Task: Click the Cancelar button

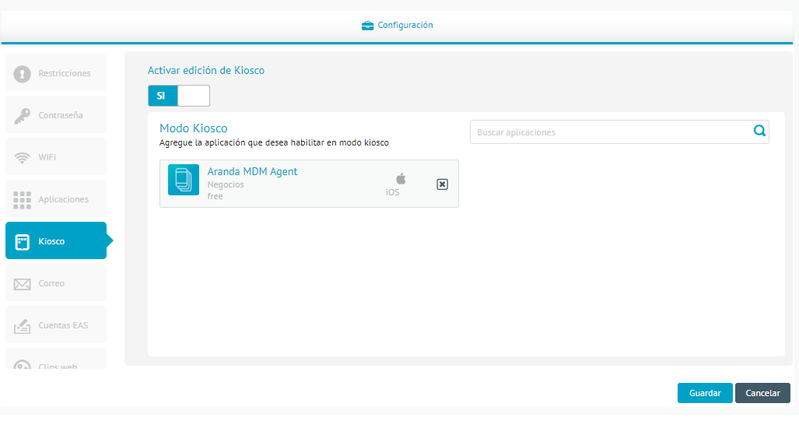Action: tap(762, 393)
